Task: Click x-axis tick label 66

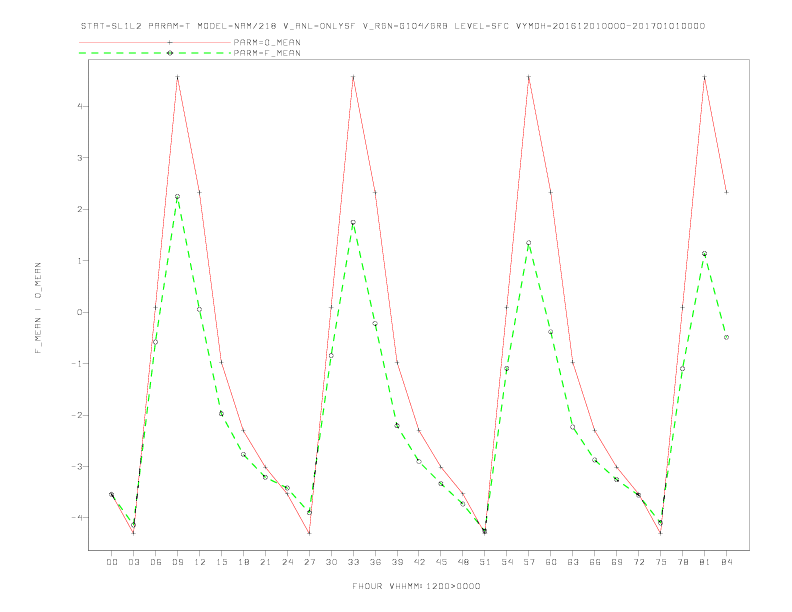Action: [x=595, y=562]
